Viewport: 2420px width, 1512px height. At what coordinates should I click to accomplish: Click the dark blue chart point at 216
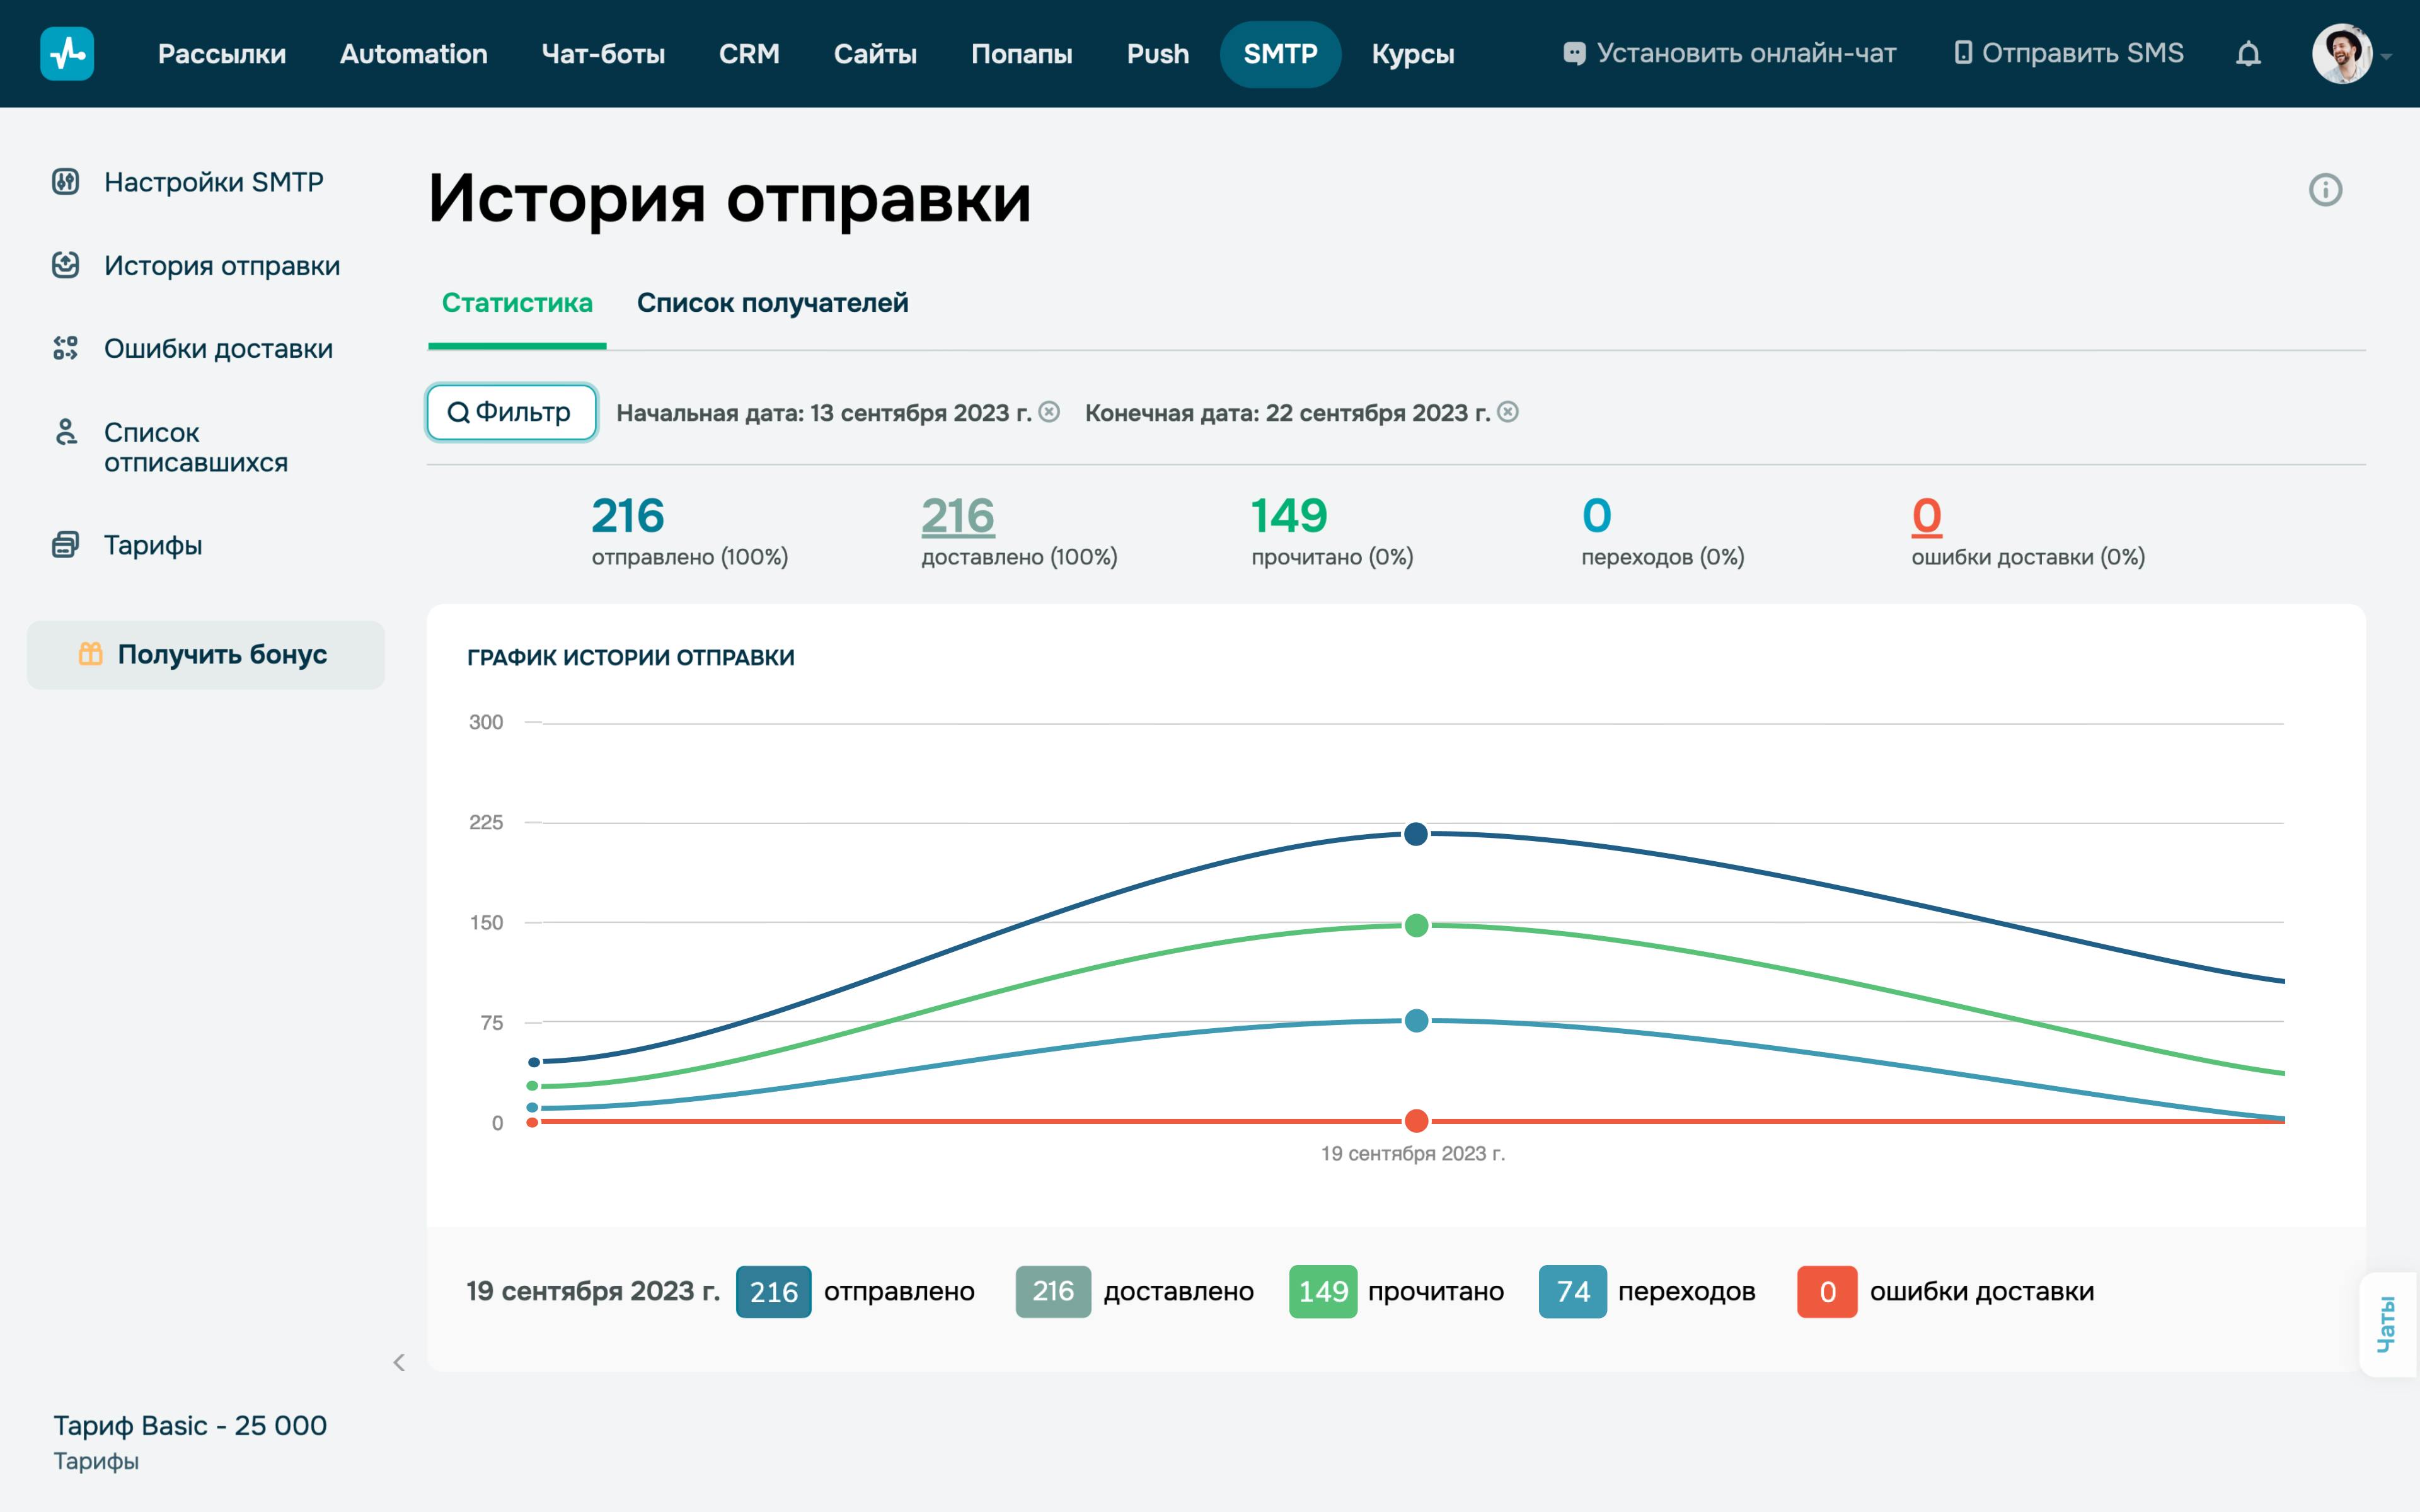tap(1416, 834)
